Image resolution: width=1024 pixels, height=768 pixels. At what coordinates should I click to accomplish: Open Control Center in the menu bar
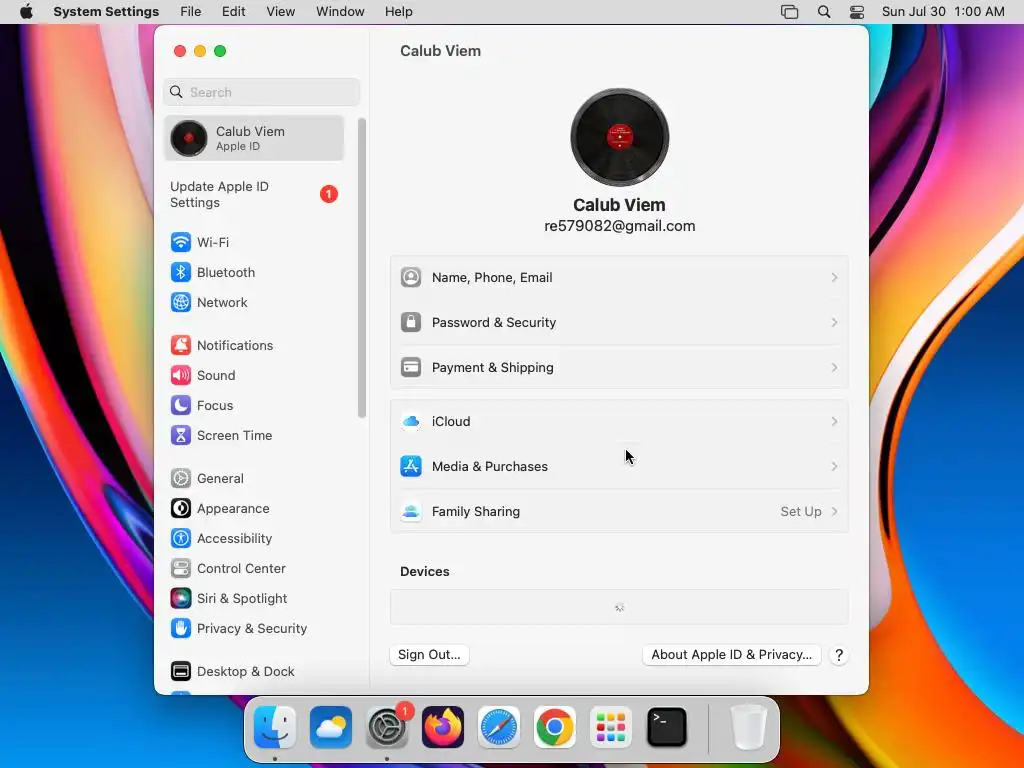[857, 12]
